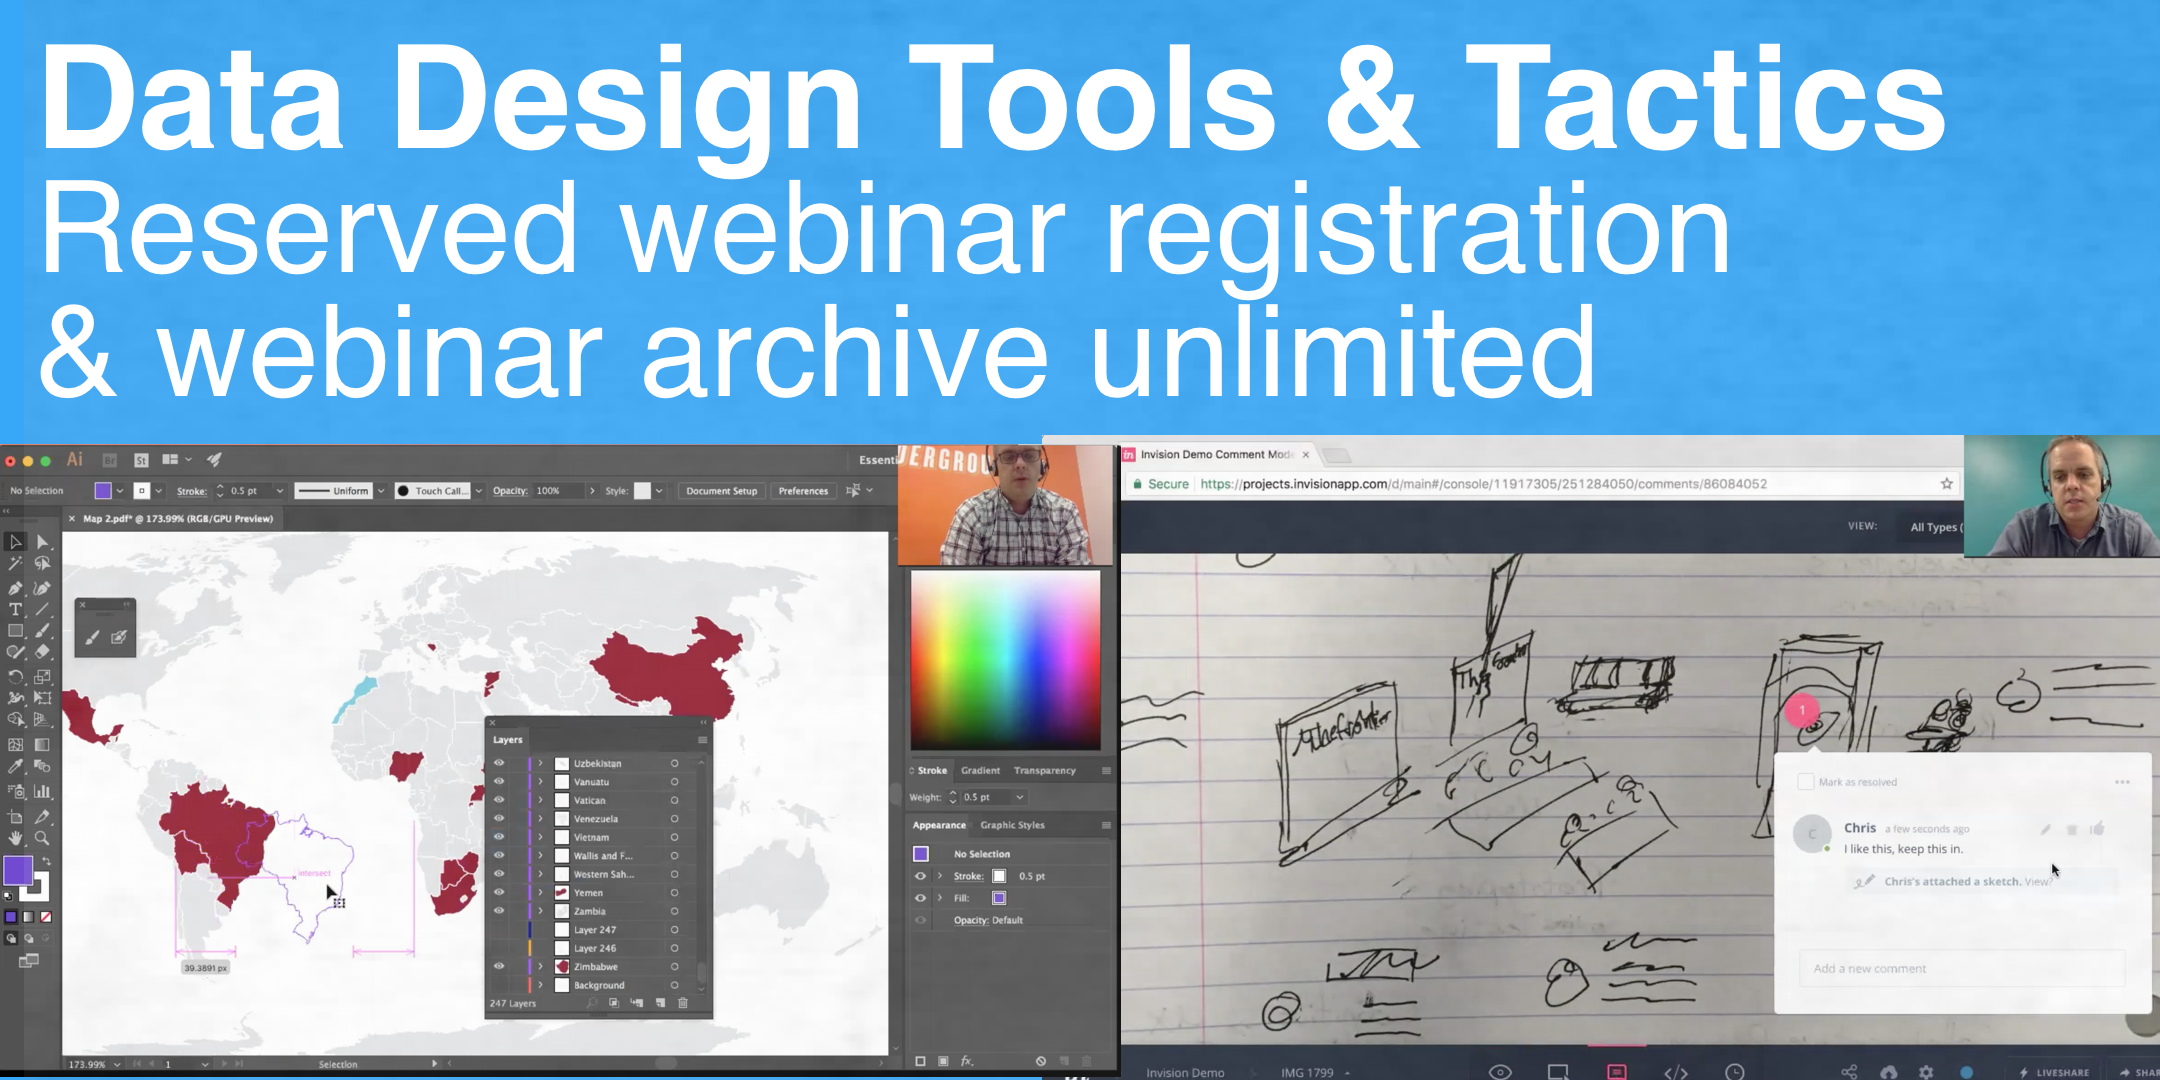Select the Paintbrush tool in main toolbar
2160x1080 pixels.
click(x=42, y=631)
